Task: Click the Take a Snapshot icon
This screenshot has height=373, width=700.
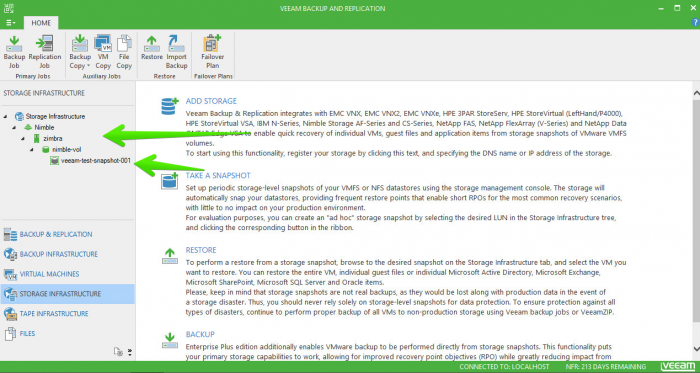Action: (170, 181)
